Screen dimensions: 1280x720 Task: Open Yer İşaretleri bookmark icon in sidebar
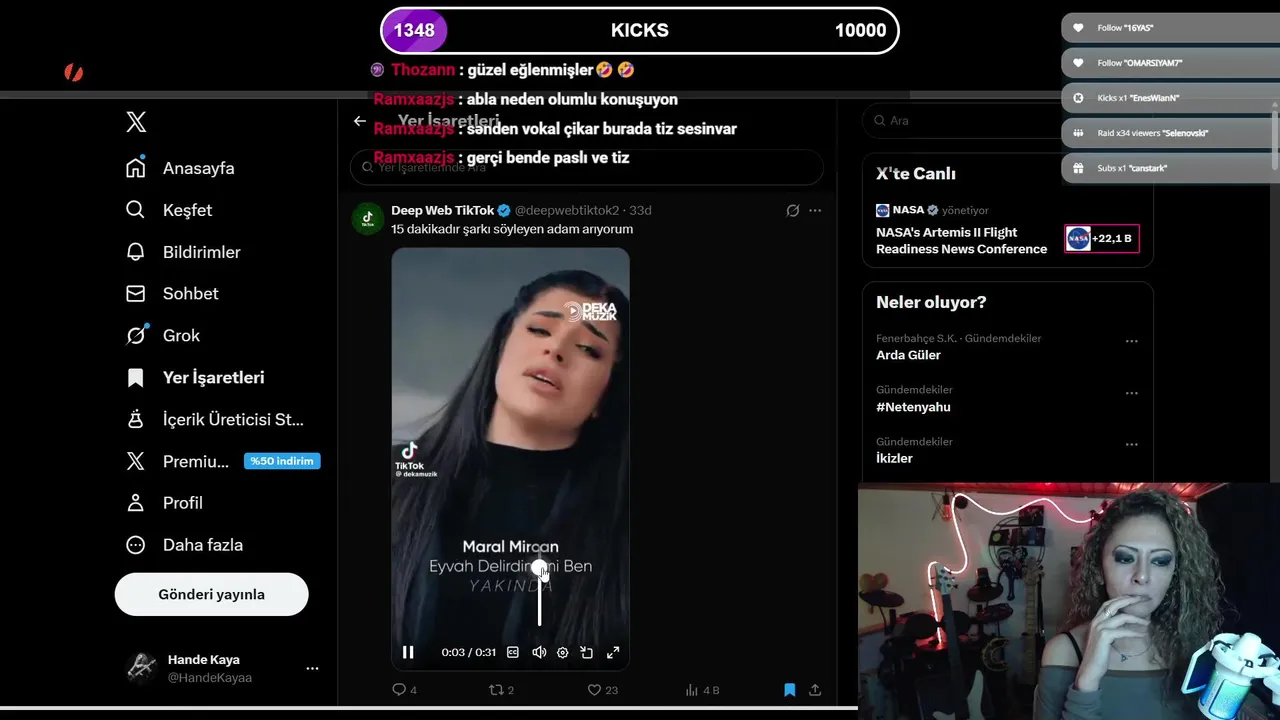pos(136,378)
